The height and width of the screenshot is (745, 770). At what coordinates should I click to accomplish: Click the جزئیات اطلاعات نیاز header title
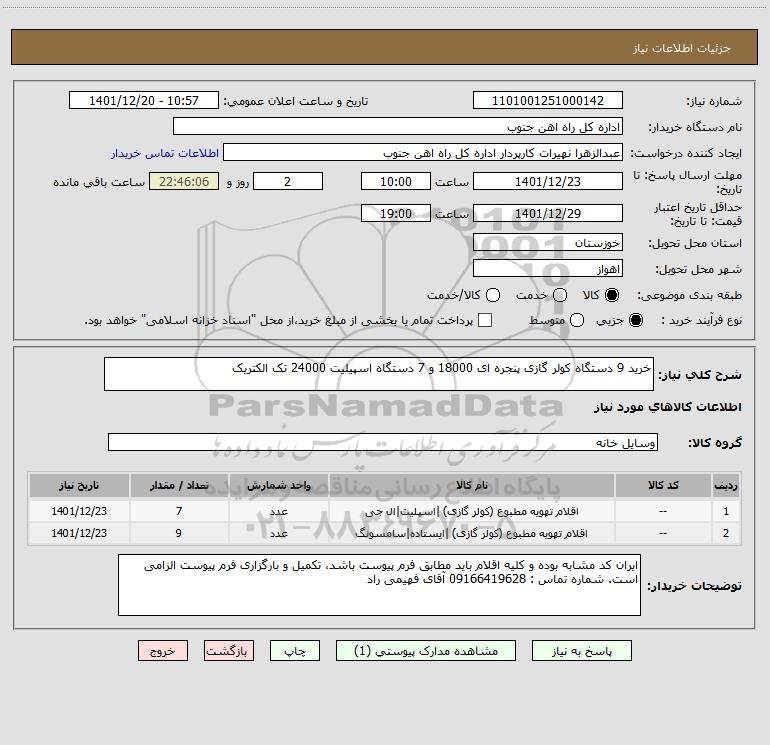click(682, 48)
